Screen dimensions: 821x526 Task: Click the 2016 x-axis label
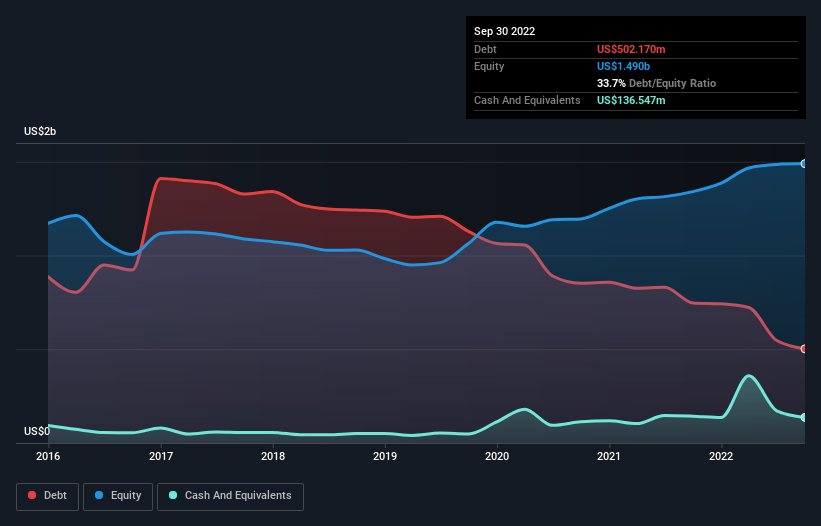(x=48, y=456)
